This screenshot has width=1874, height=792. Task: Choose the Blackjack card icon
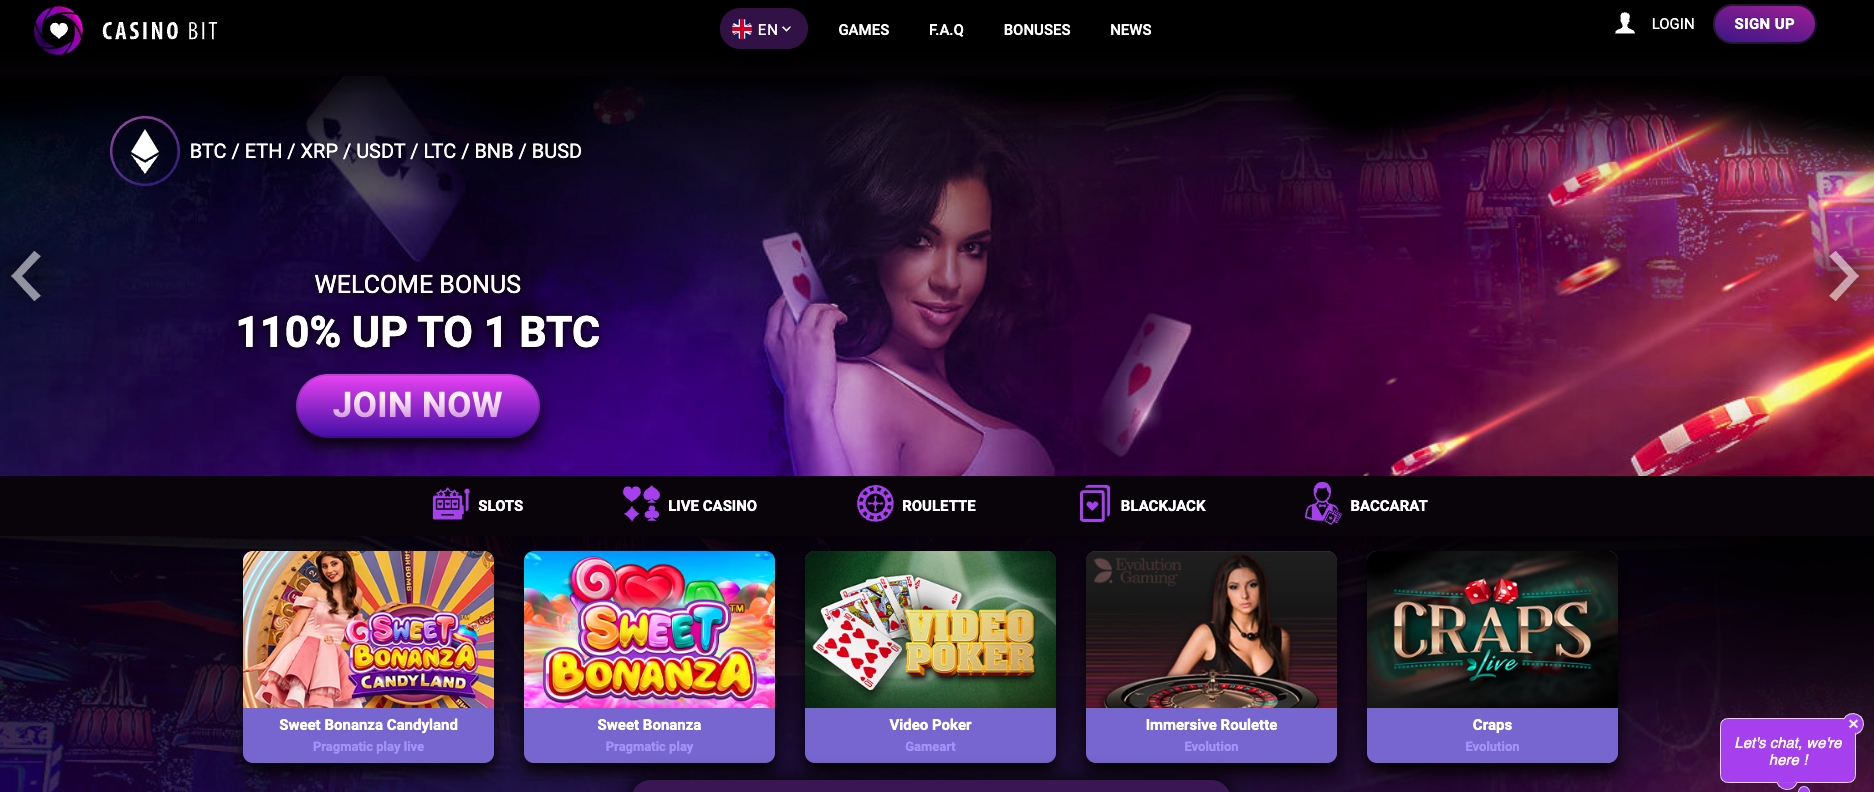click(1095, 504)
